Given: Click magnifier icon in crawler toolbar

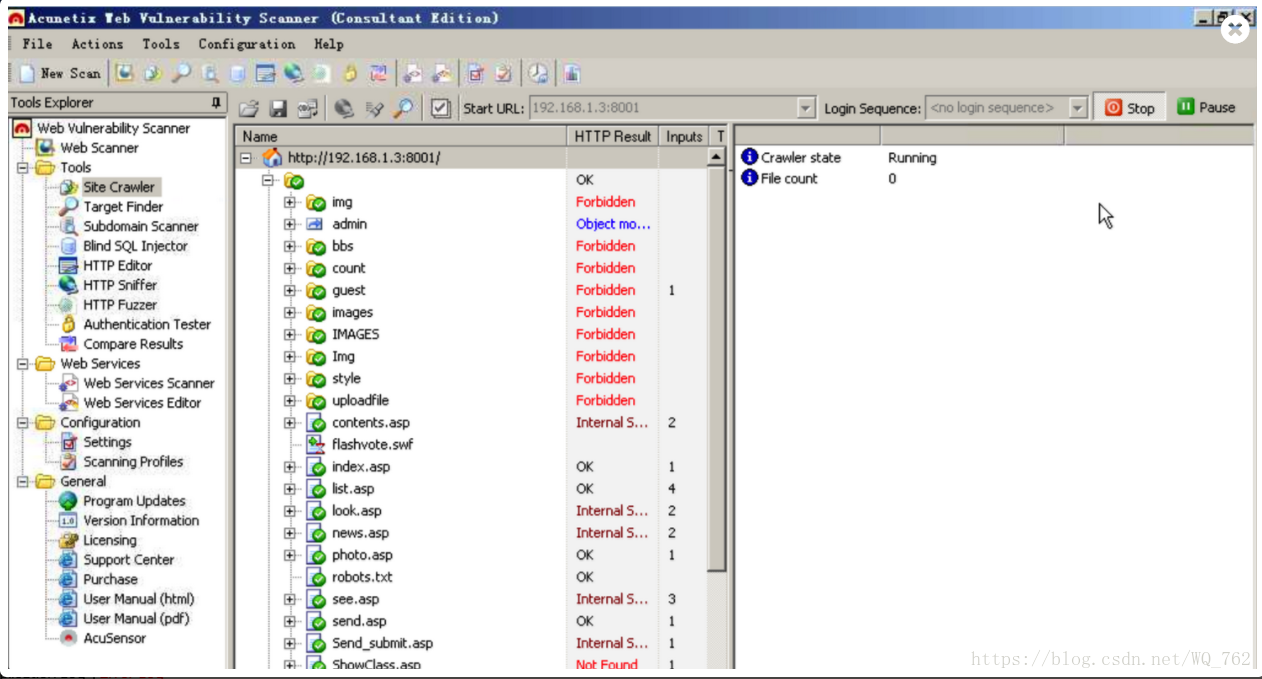Looking at the screenshot, I should (x=404, y=108).
